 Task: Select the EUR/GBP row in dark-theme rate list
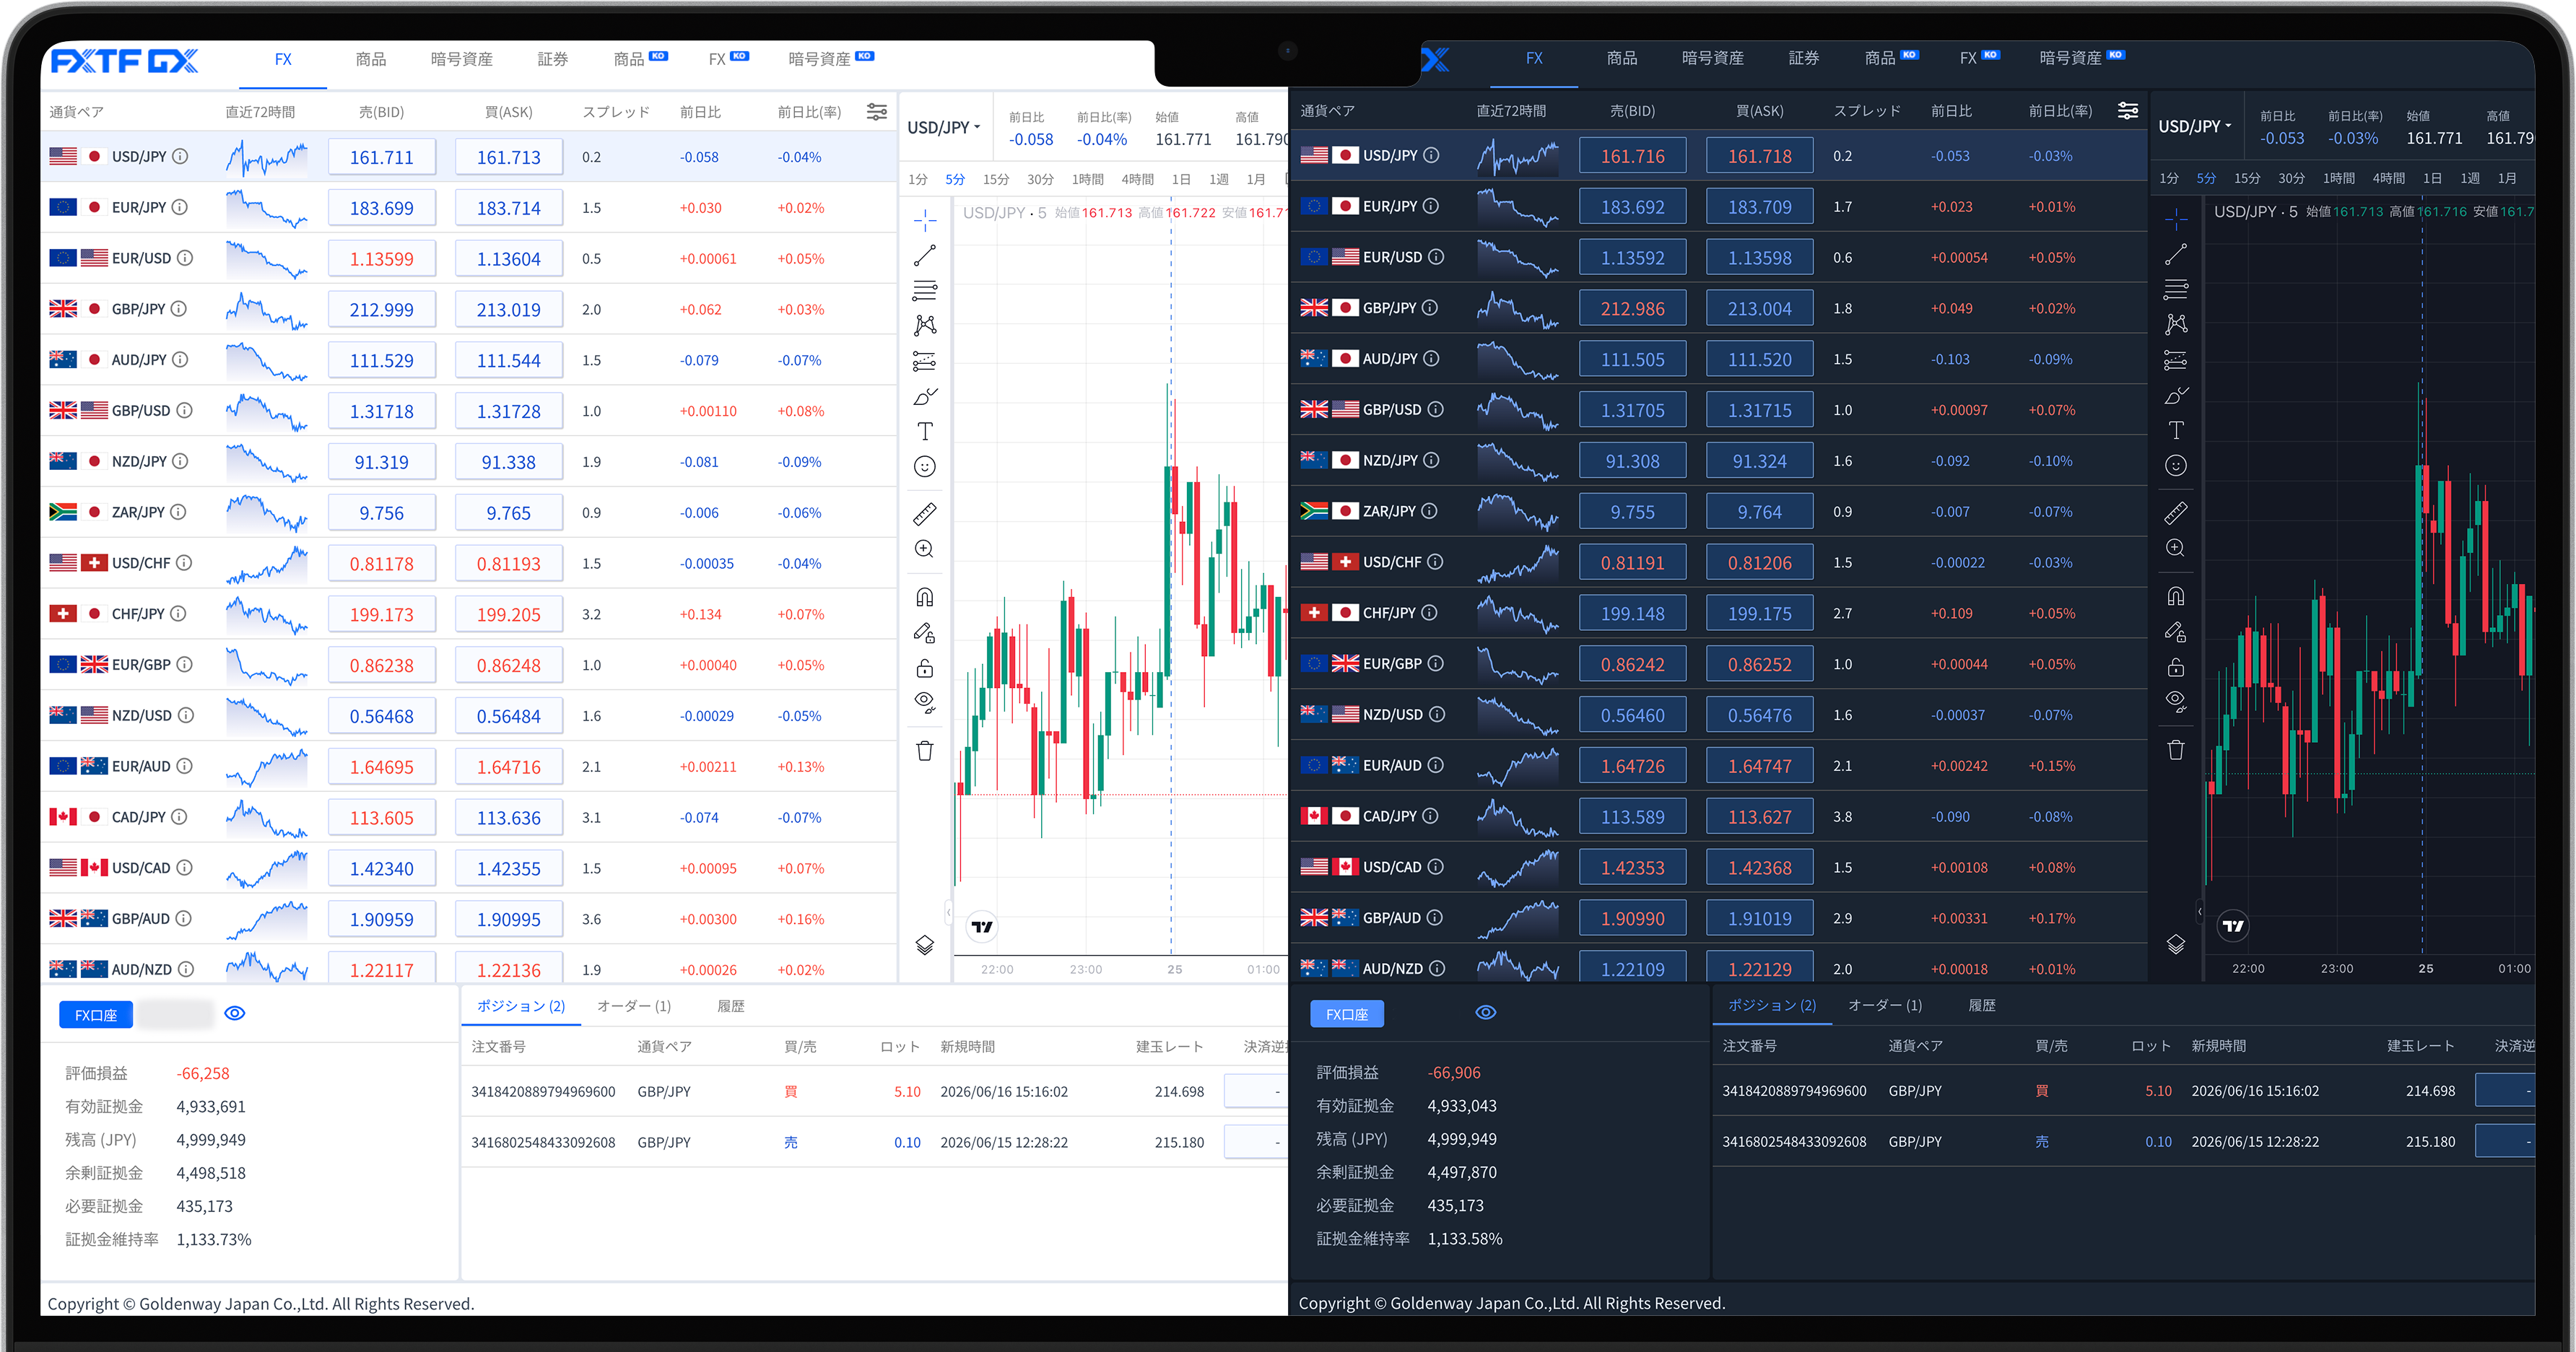tap(1718, 664)
